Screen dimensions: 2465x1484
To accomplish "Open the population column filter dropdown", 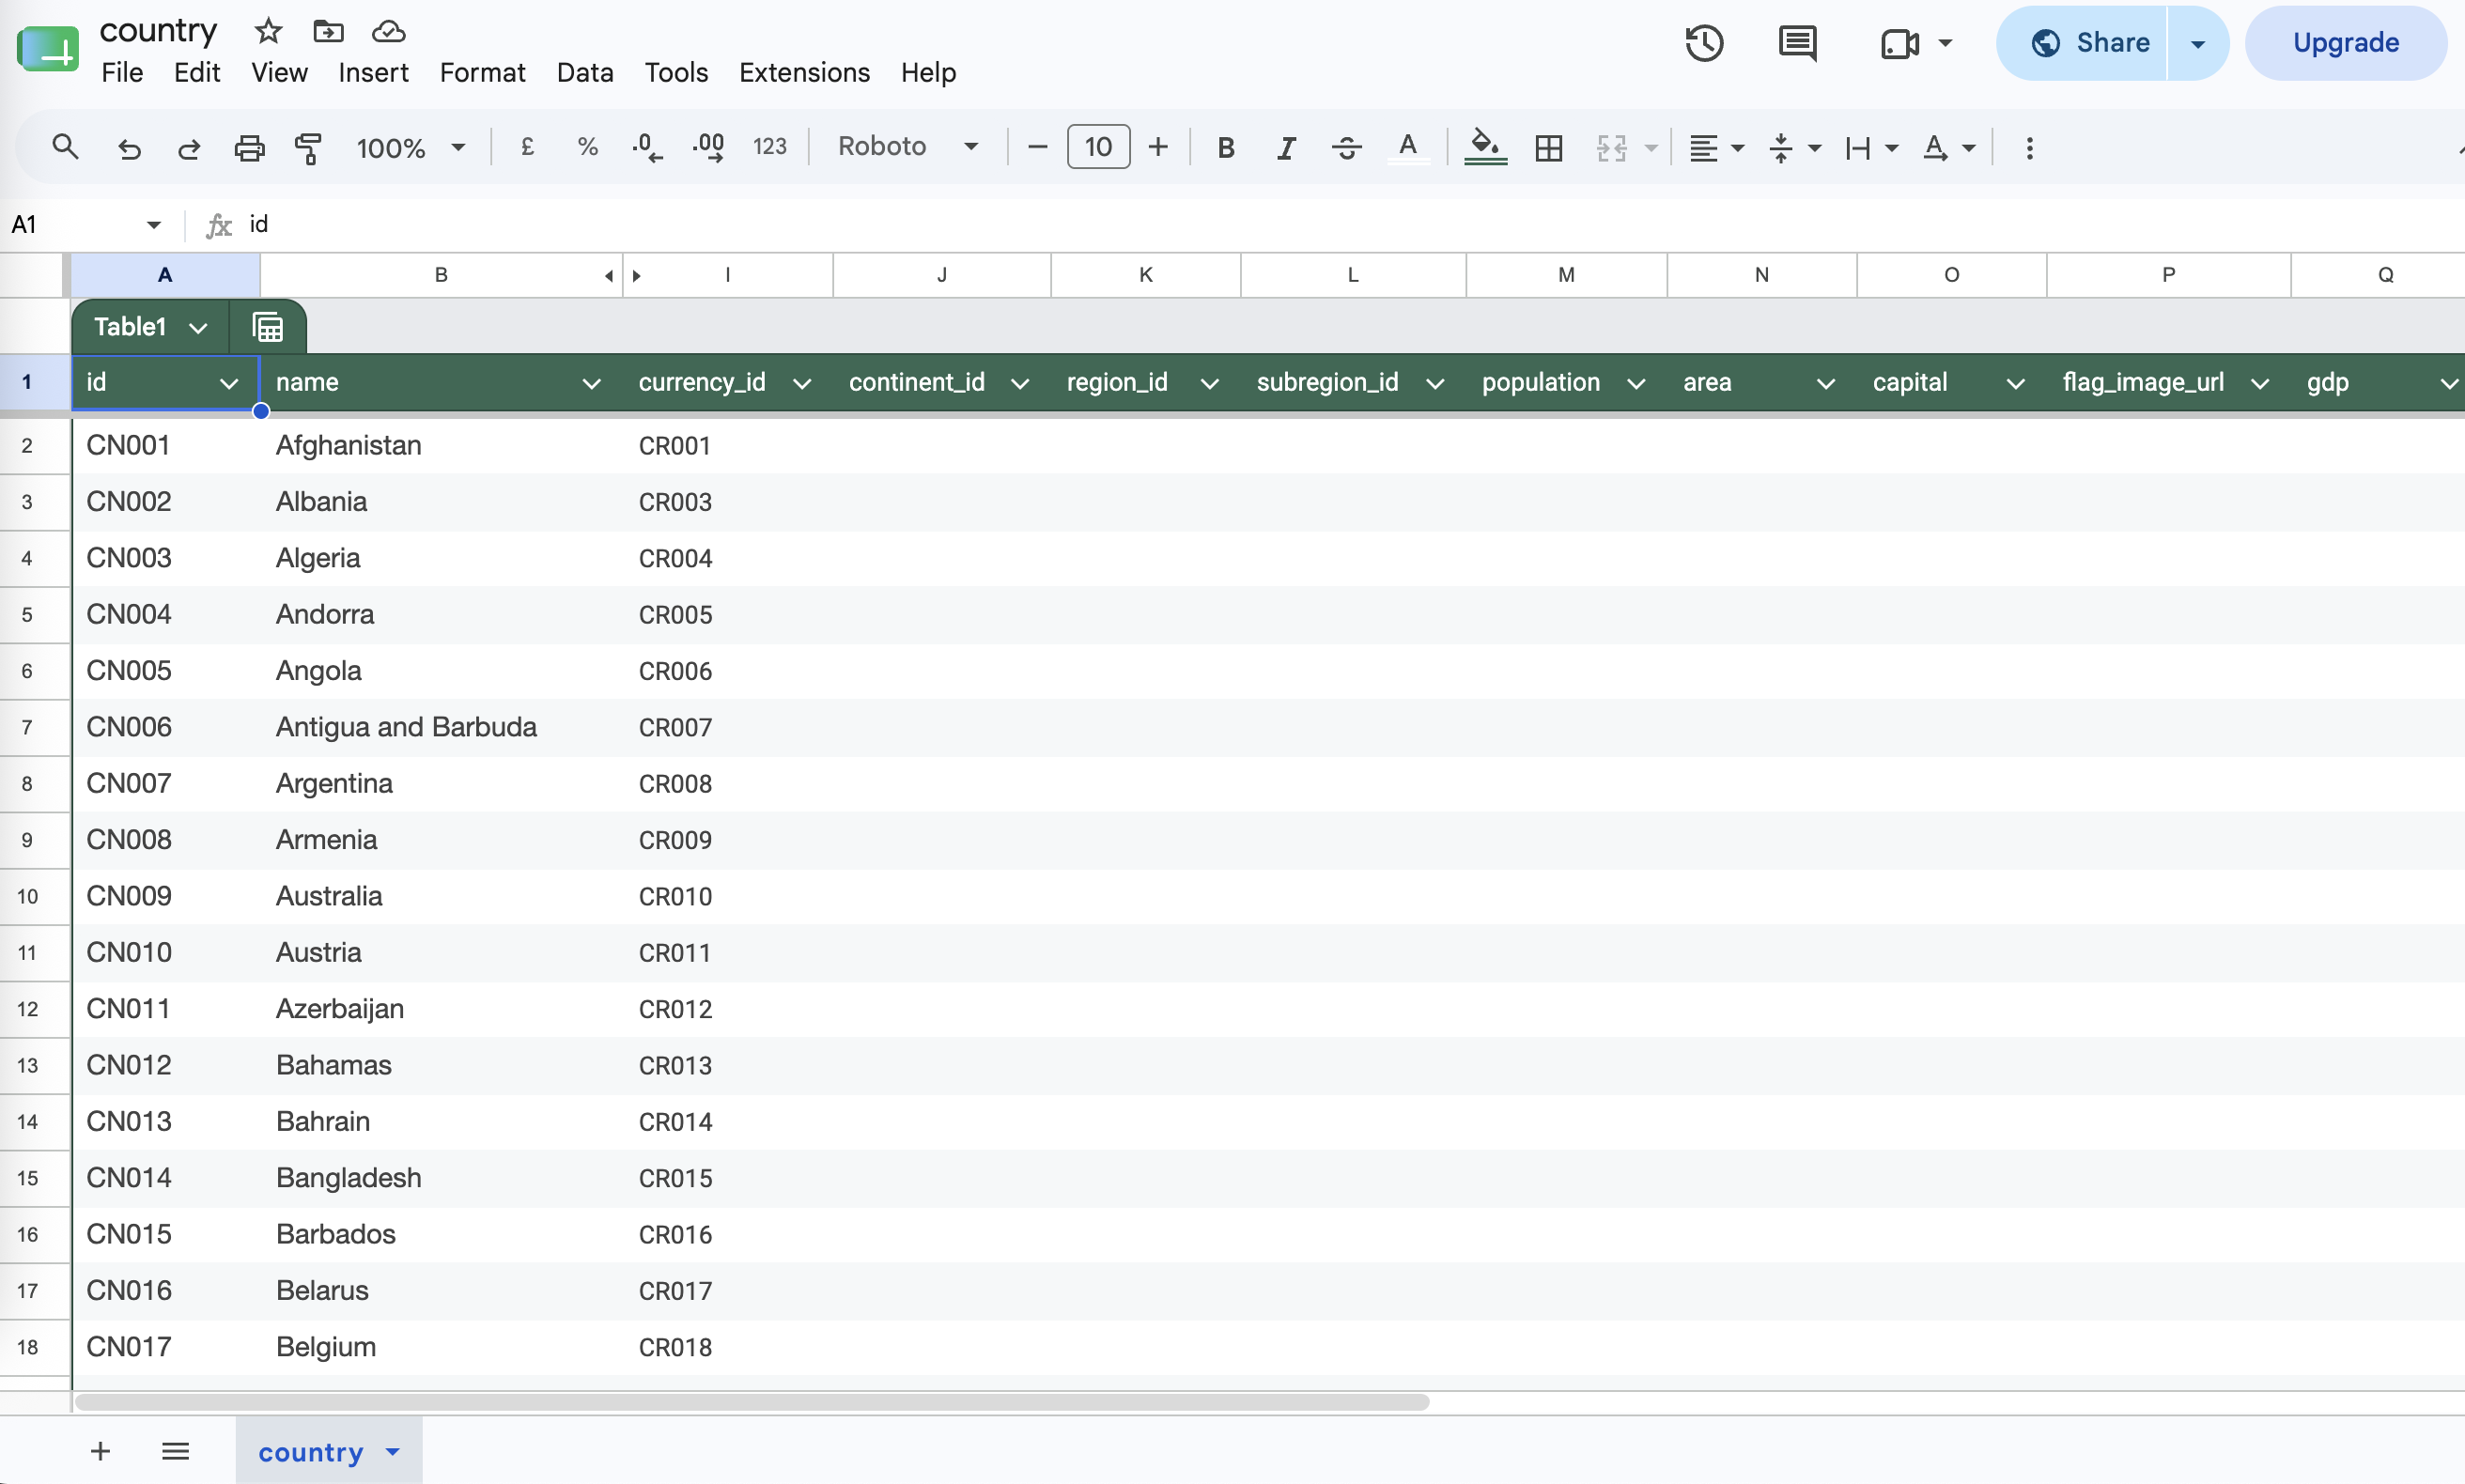I will 1636,383.
